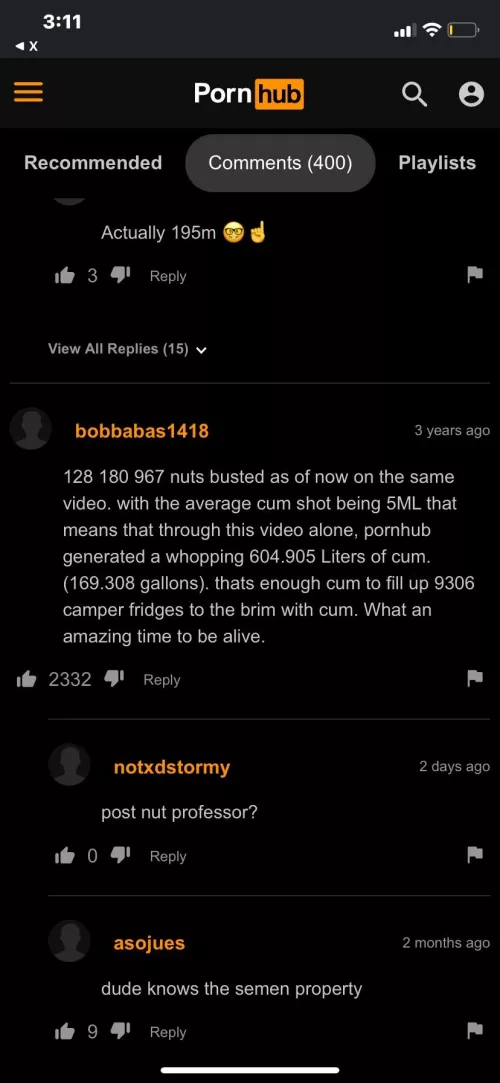Open notxdstormy's username profile
Viewport: 500px width, 1083px height.
171,767
